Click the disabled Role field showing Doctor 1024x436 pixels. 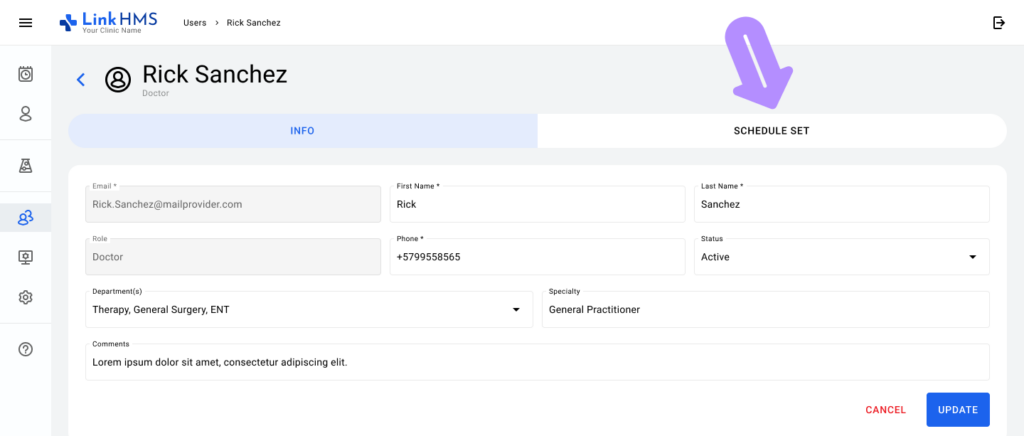(x=233, y=257)
